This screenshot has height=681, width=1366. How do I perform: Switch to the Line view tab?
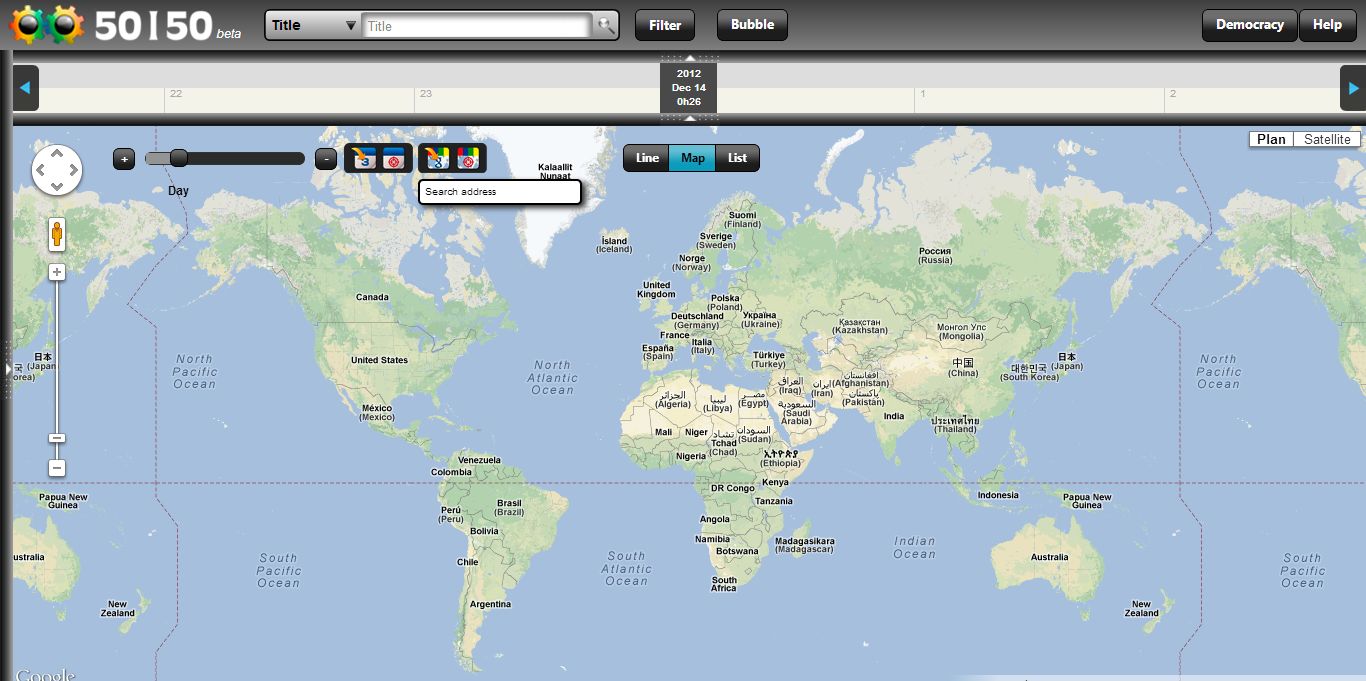647,158
